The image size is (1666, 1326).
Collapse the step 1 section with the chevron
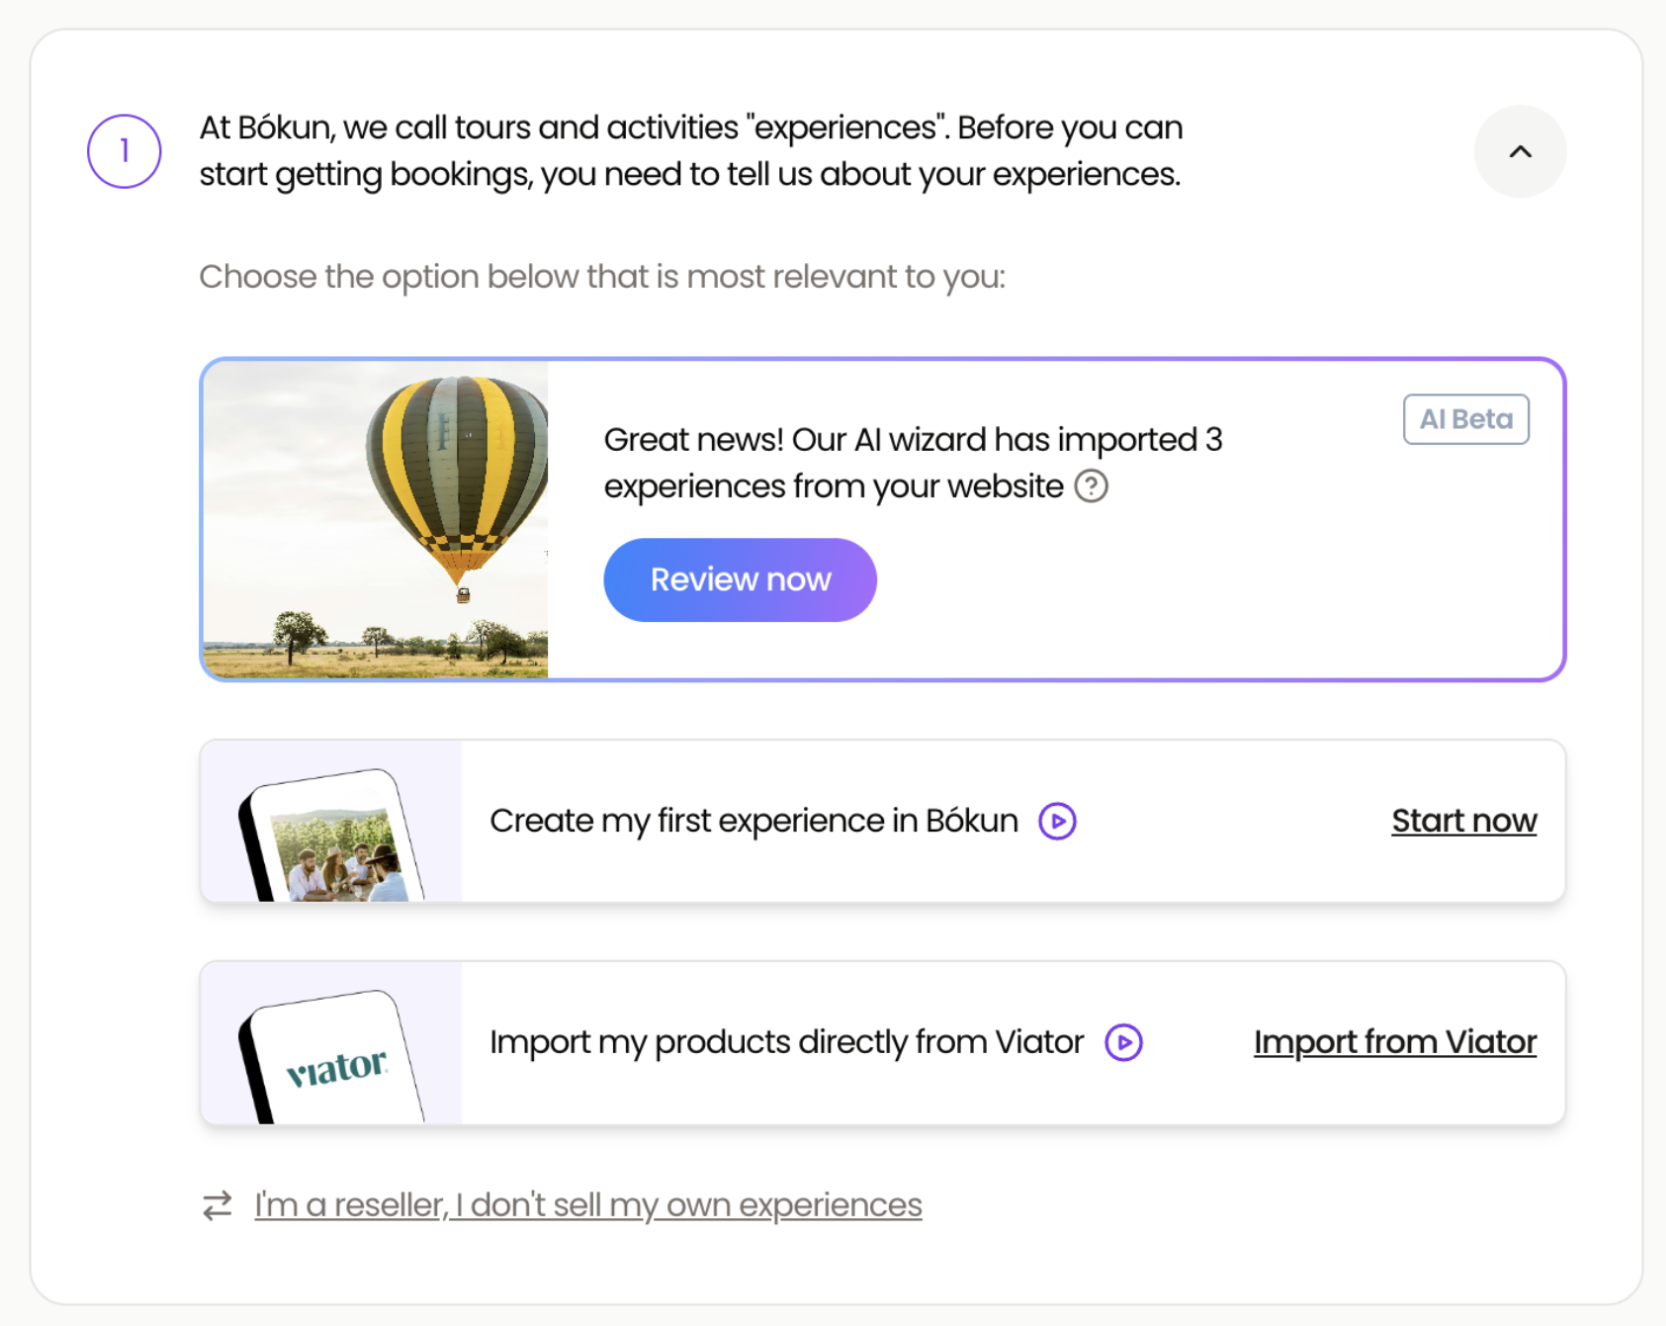click(1519, 152)
